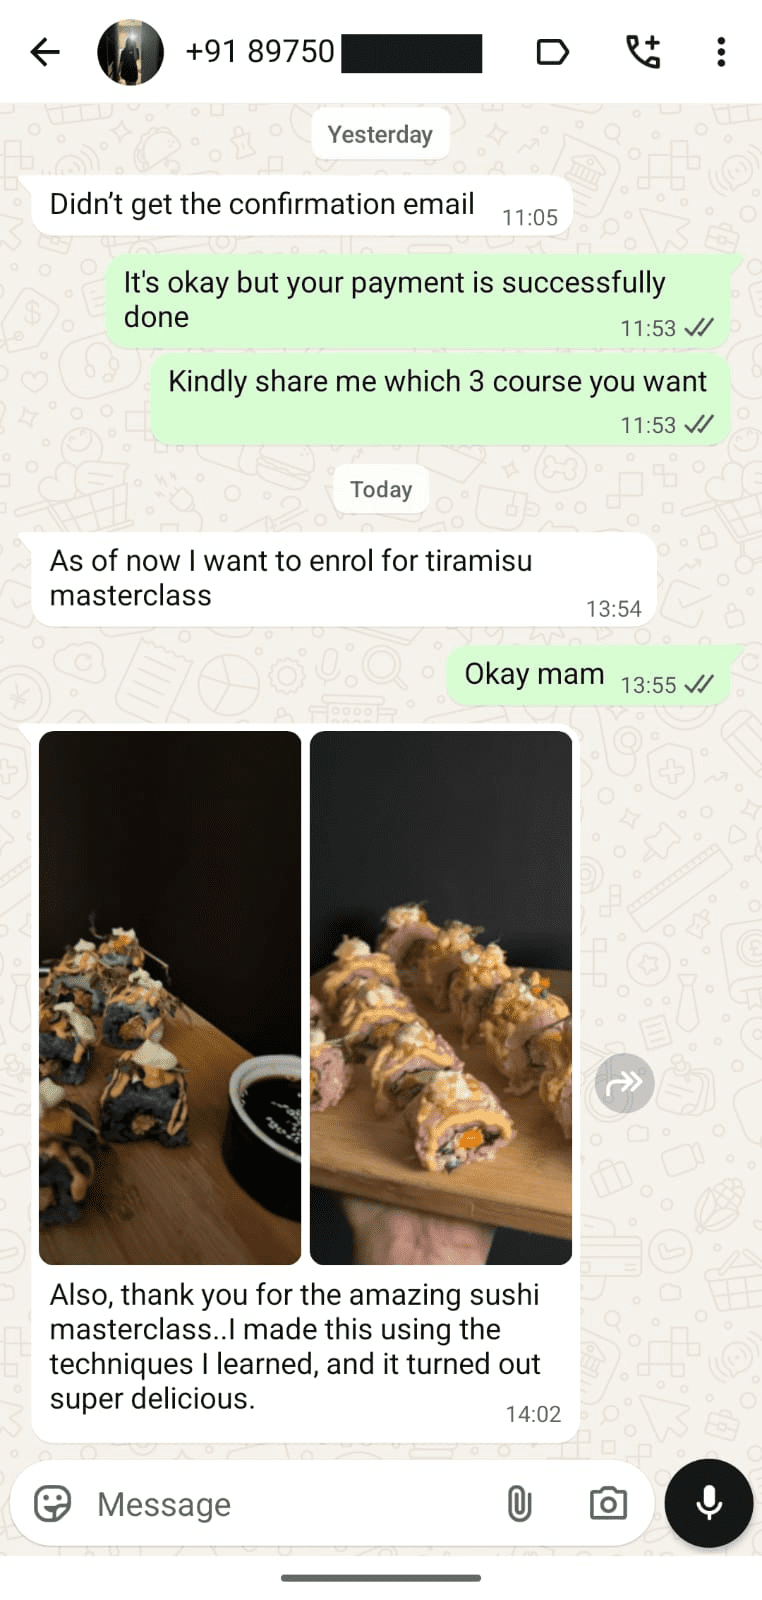This screenshot has width=762, height=1600.
Task: Tap the 'Kindly share me which 3 course' message
Action: coord(440,400)
